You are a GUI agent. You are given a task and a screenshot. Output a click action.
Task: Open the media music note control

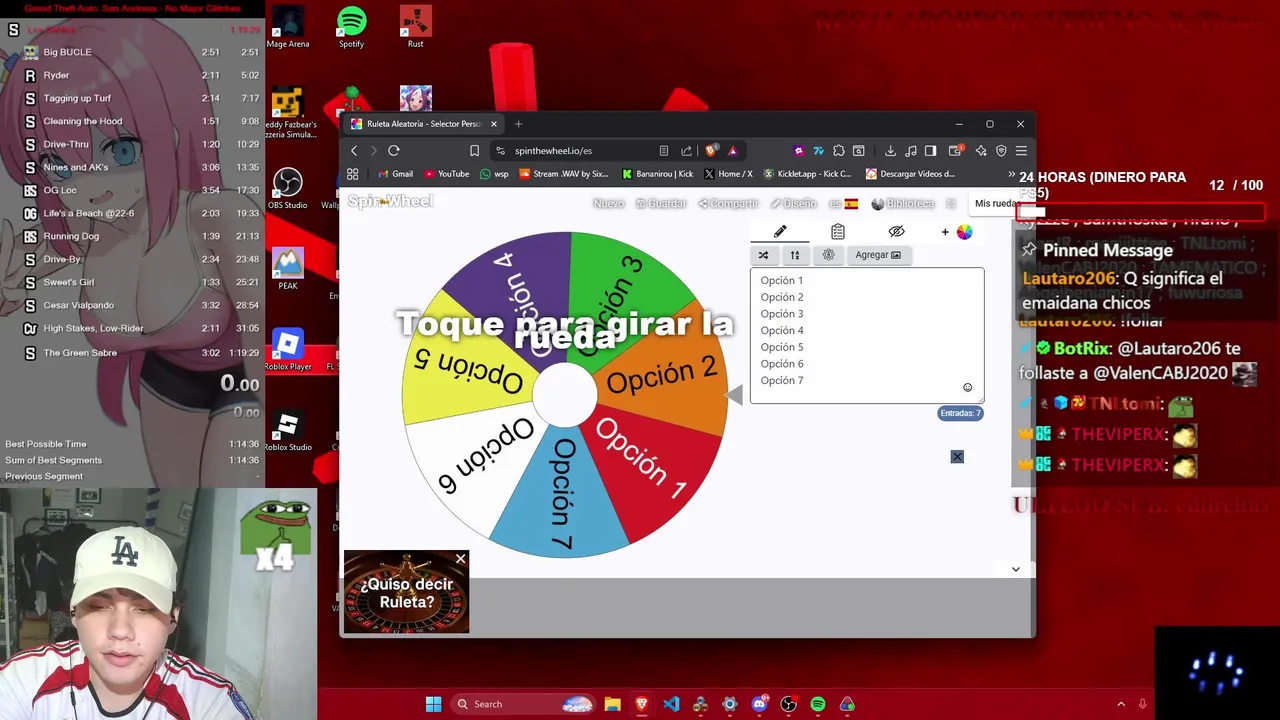(x=911, y=150)
